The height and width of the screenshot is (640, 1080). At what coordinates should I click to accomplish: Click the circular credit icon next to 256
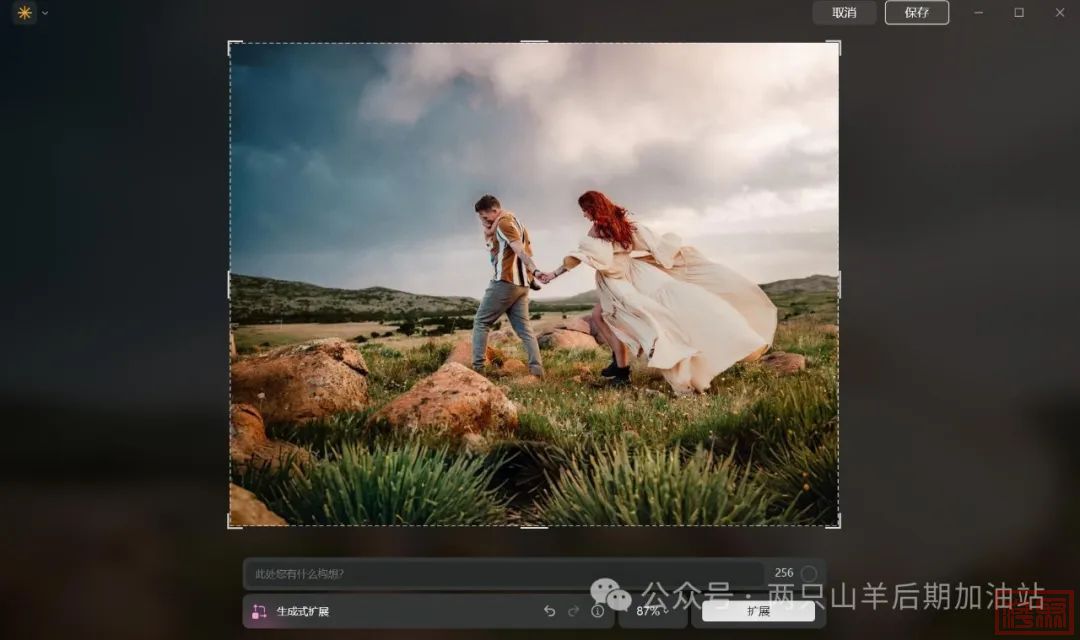tap(809, 574)
